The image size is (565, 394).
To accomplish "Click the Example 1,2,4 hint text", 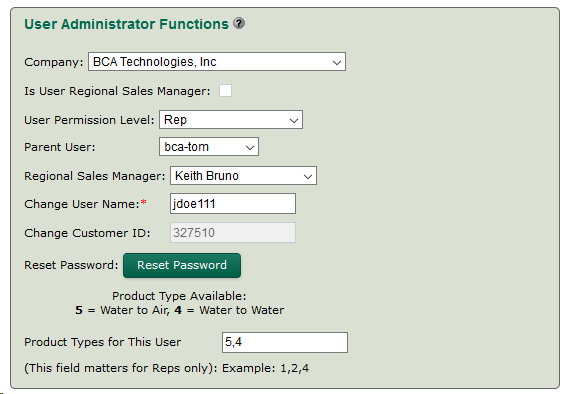I will pos(266,368).
